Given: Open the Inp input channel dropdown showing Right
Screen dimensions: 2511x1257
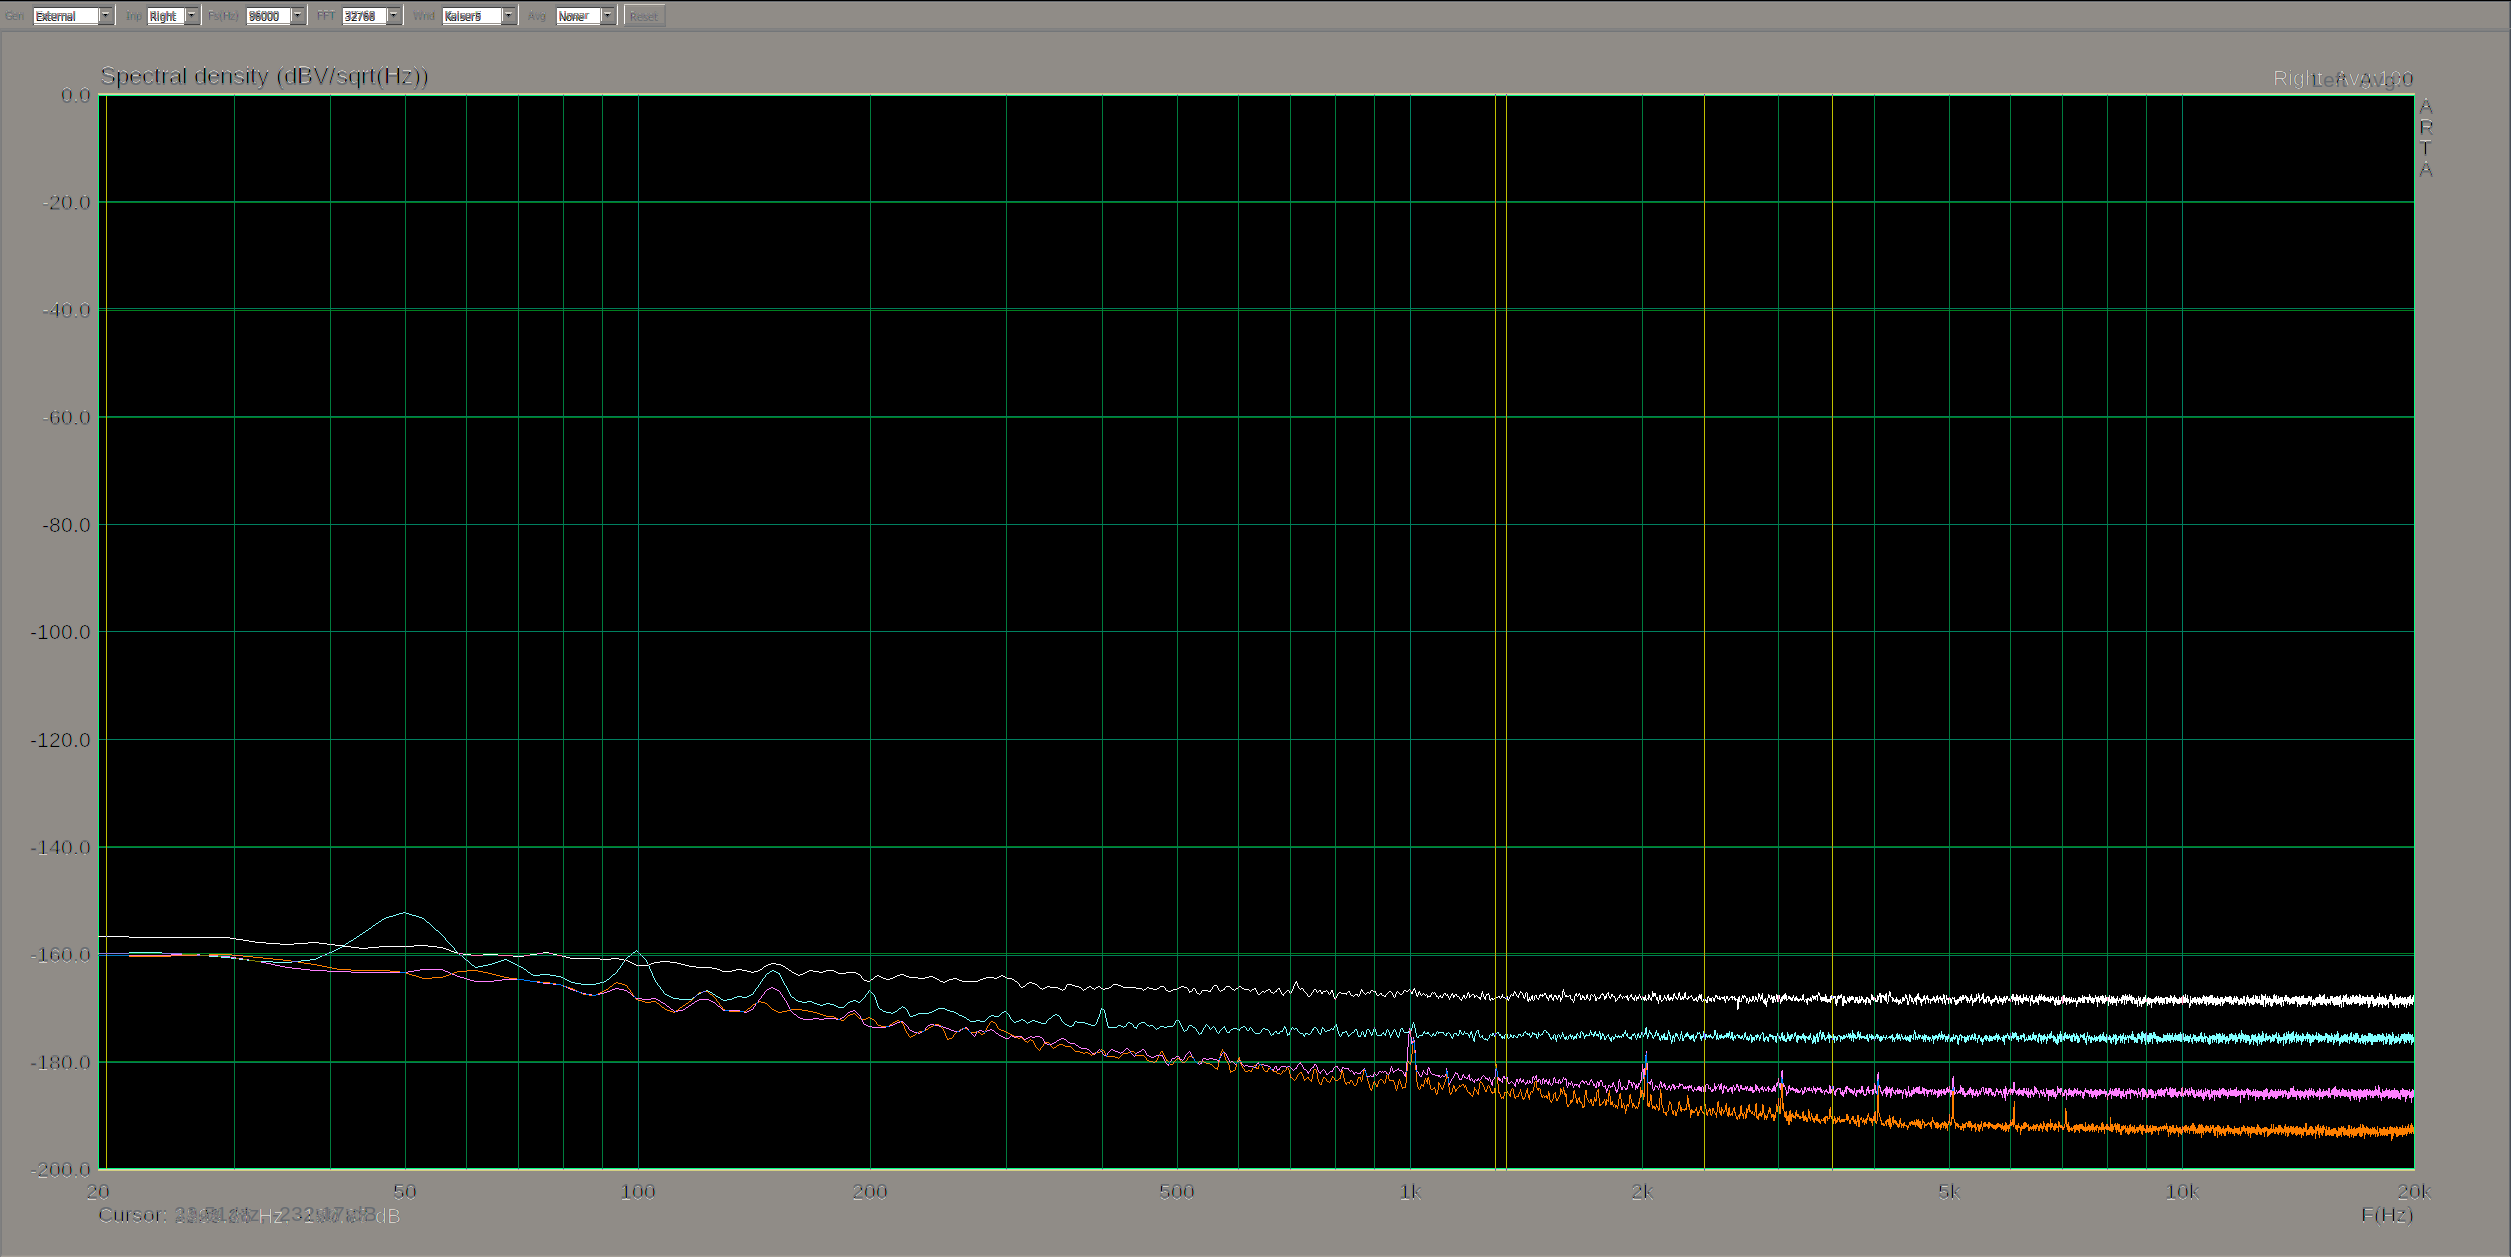Looking at the screenshot, I should [173, 16].
